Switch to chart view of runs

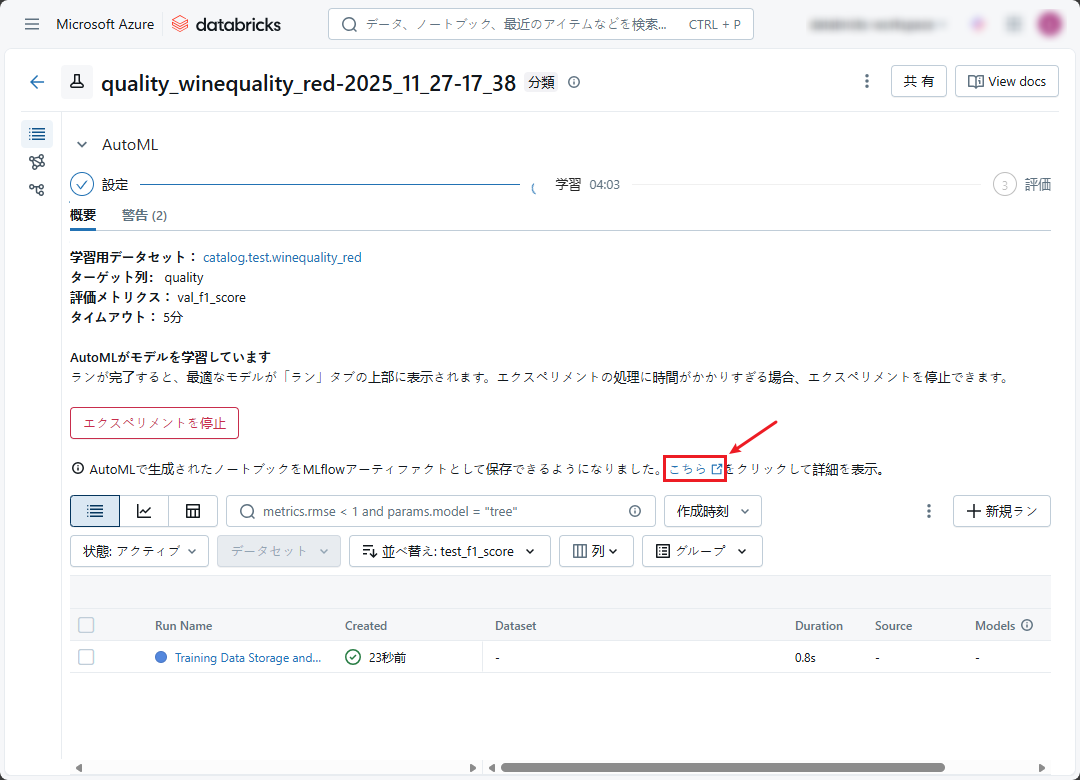tap(144, 511)
